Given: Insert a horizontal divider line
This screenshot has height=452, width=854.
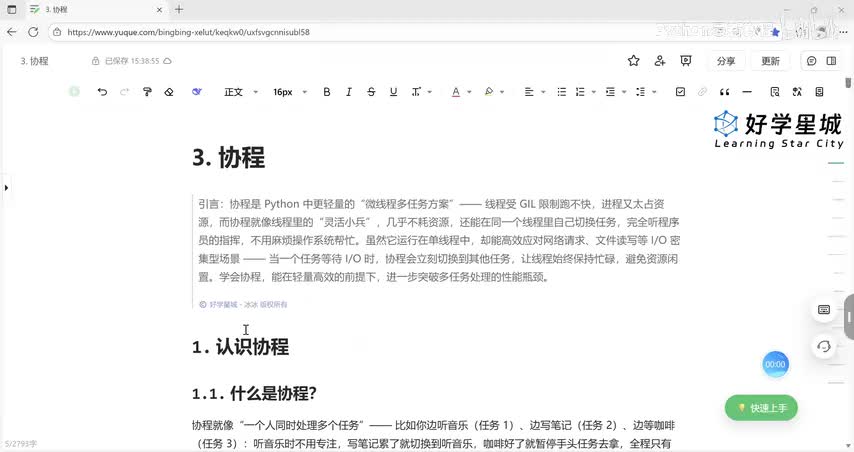Looking at the screenshot, I should click(747, 92).
